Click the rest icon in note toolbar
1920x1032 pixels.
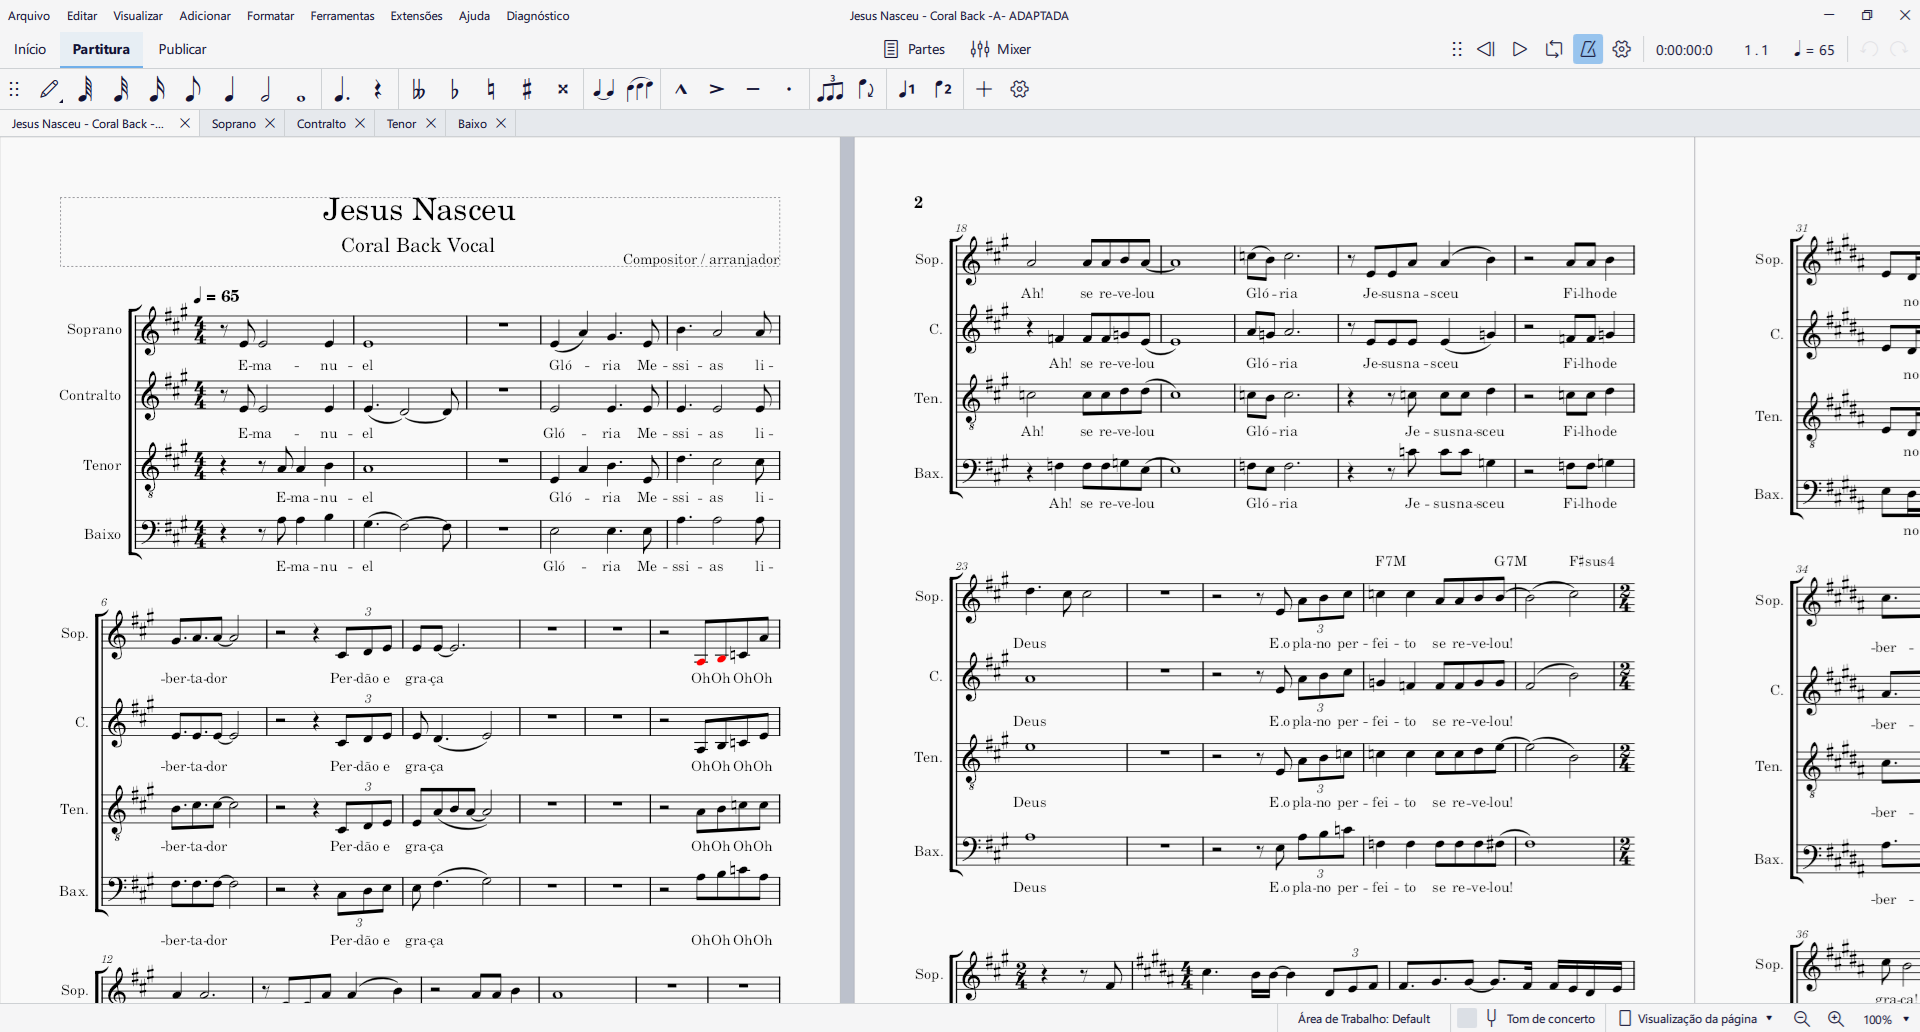378,90
